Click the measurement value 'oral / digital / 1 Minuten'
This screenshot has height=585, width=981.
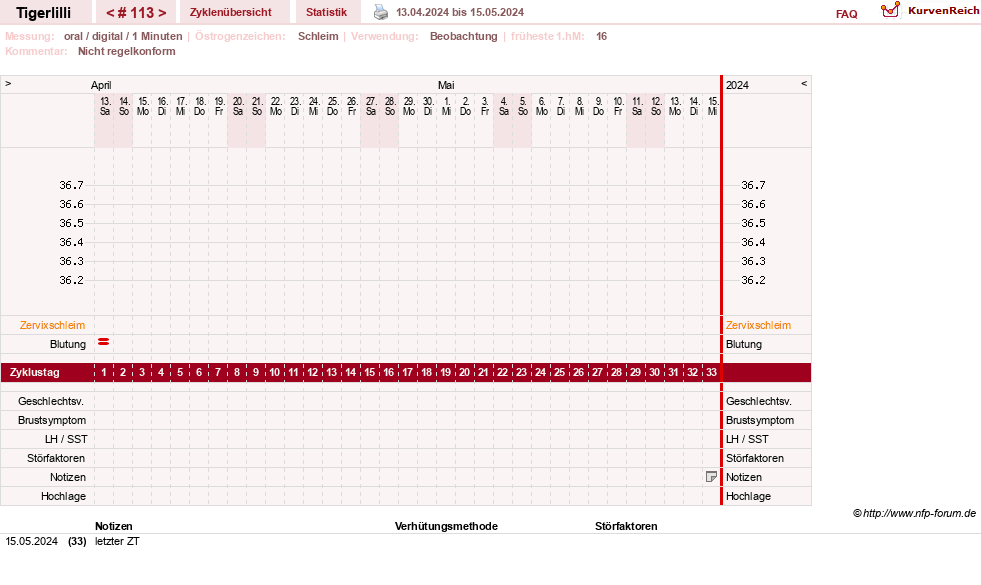(x=123, y=36)
